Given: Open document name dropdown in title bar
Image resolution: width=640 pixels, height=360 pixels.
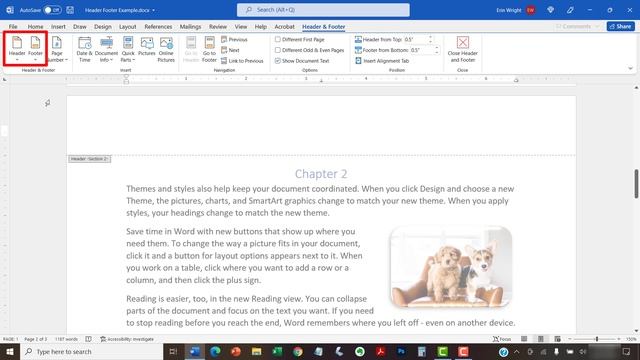Looking at the screenshot, I should [x=153, y=10].
